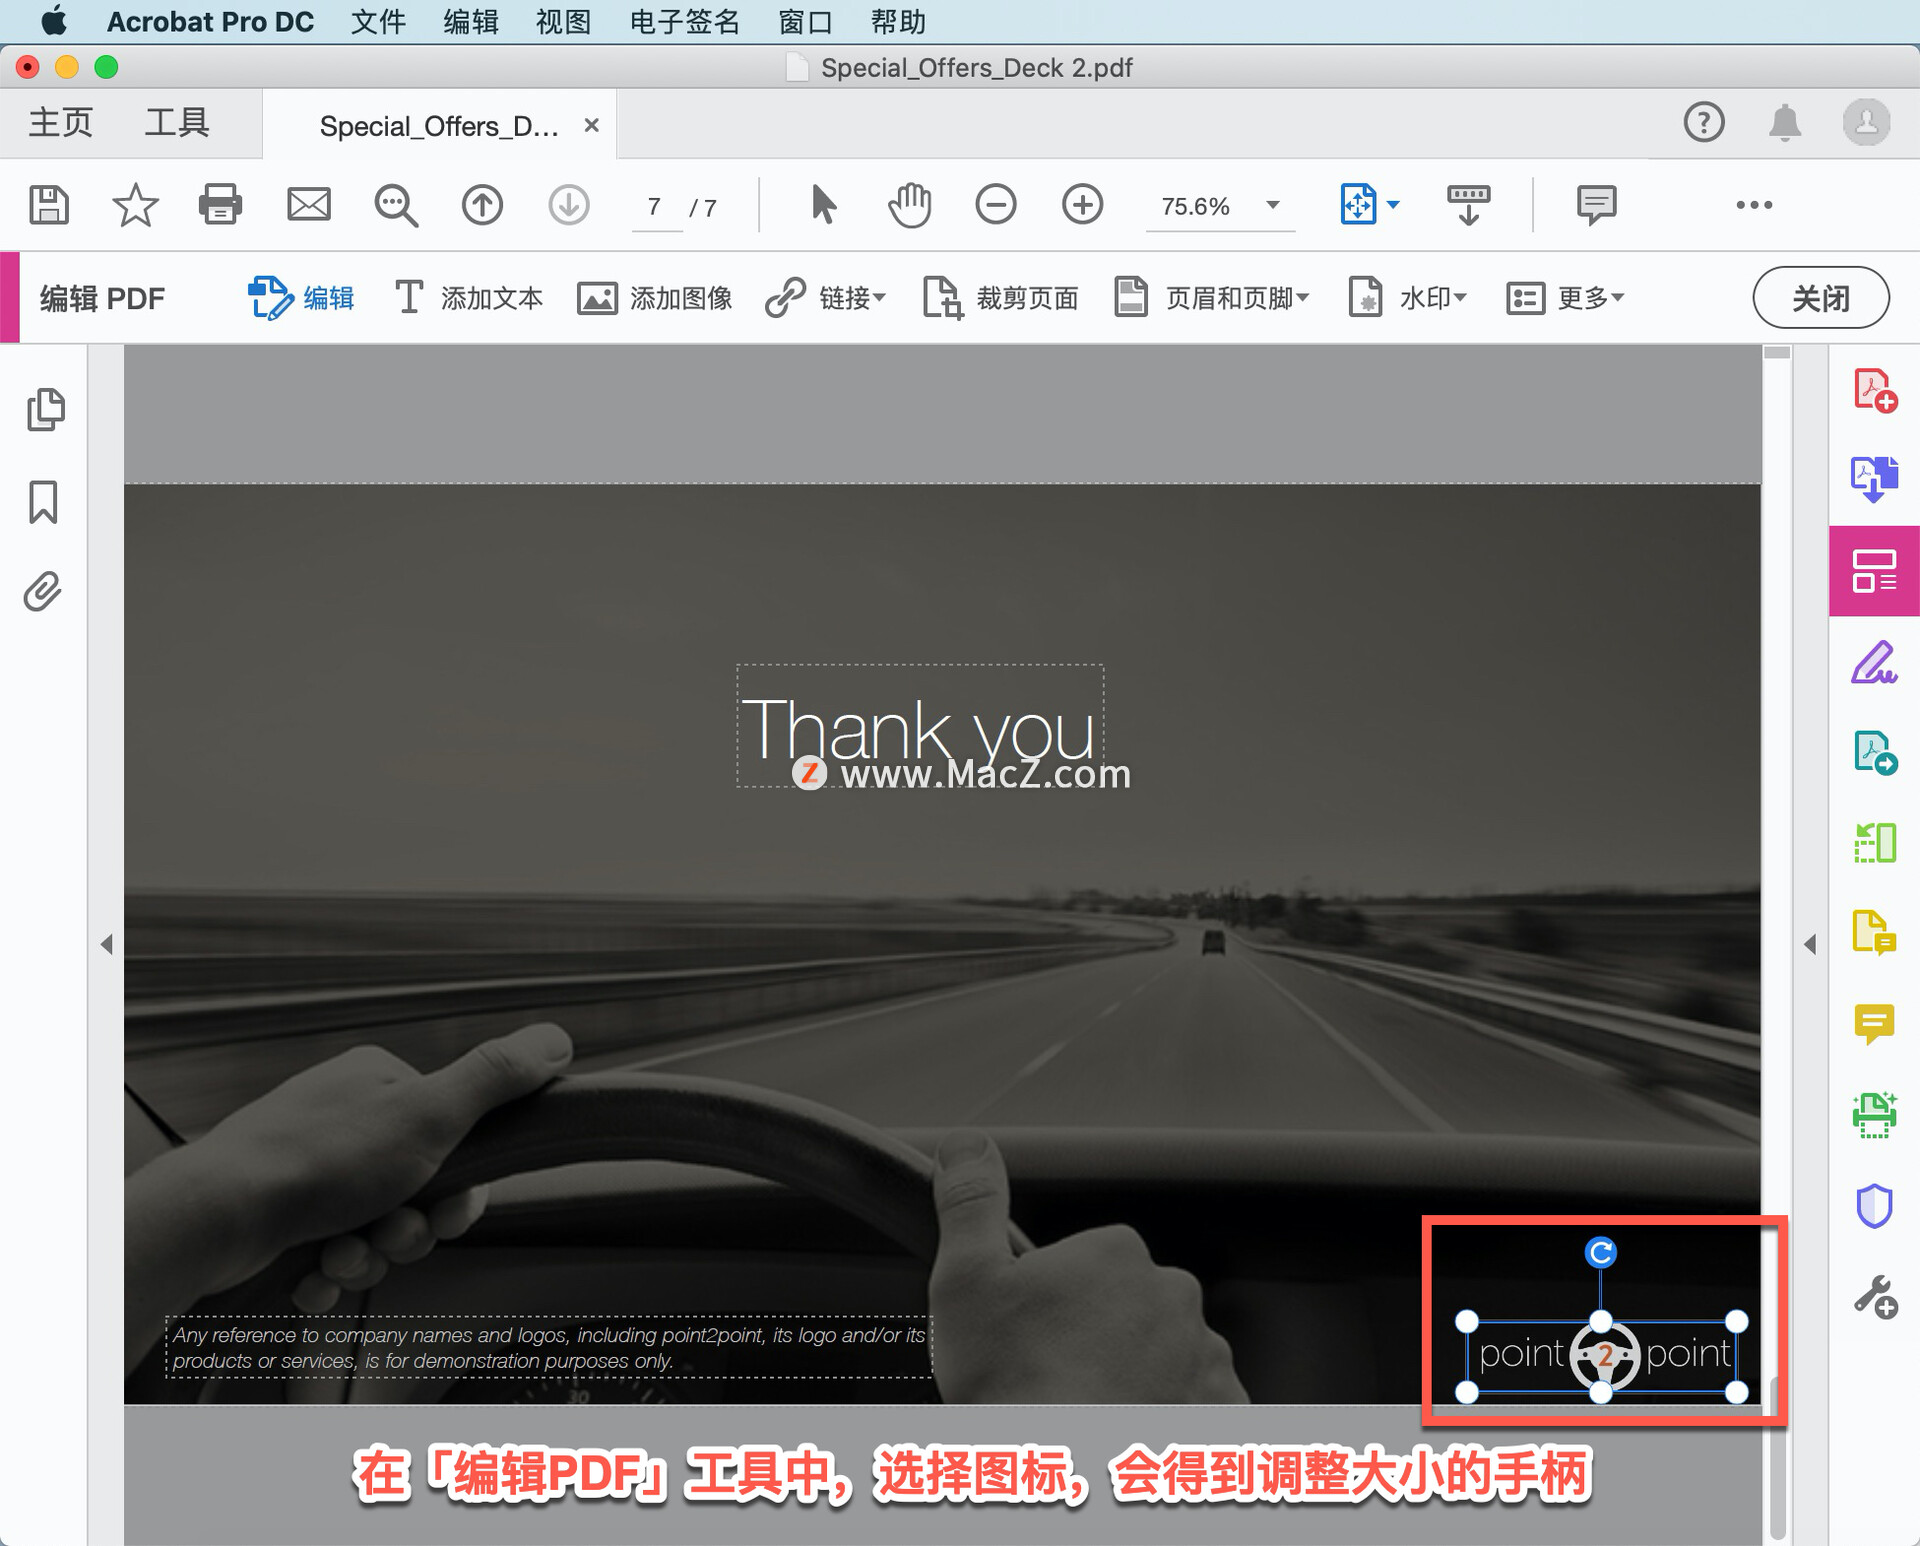Open the Fill & Sign pen tool in the sidebar
Viewport: 1920px width, 1546px height.
[1875, 662]
